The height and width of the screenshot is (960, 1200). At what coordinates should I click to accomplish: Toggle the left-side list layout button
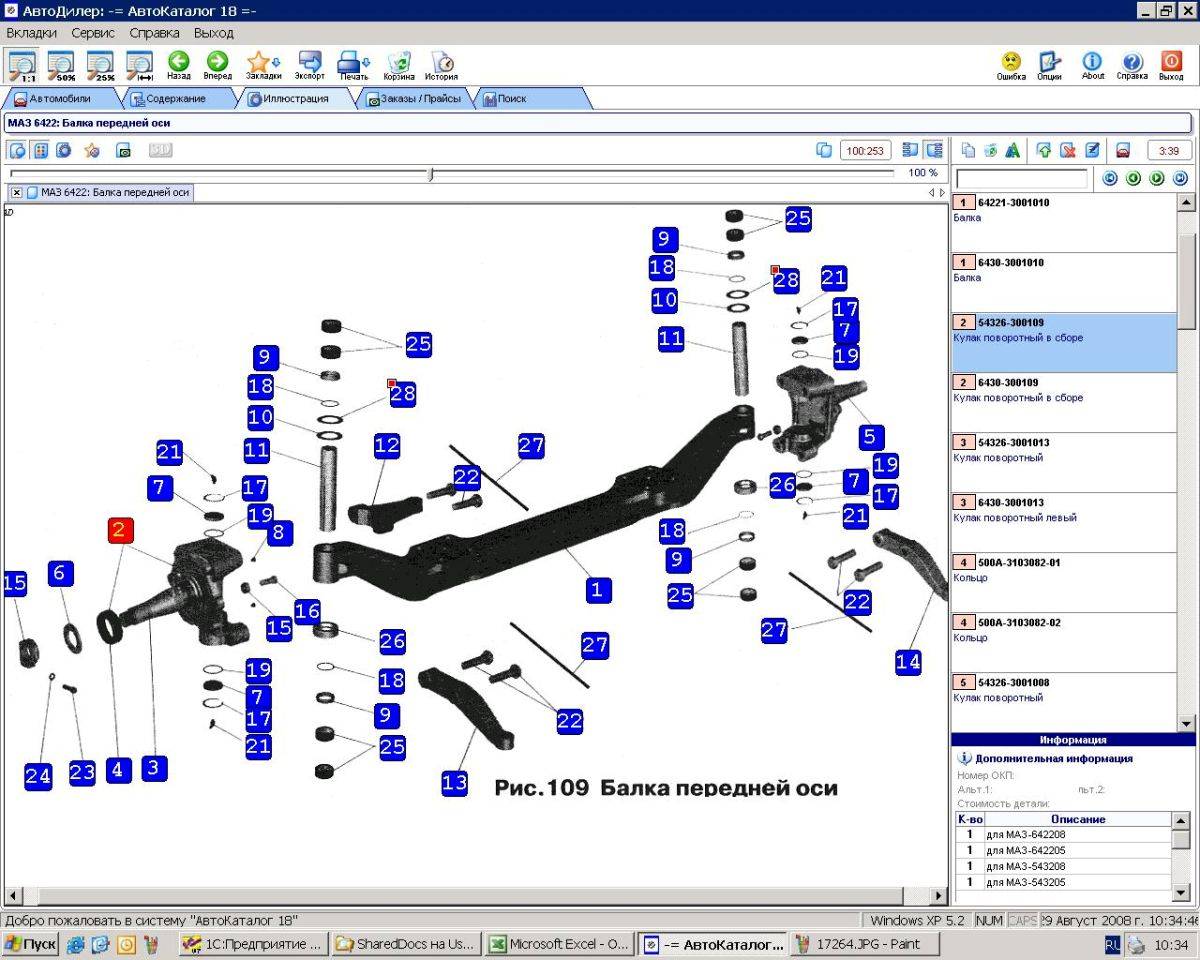[x=910, y=150]
